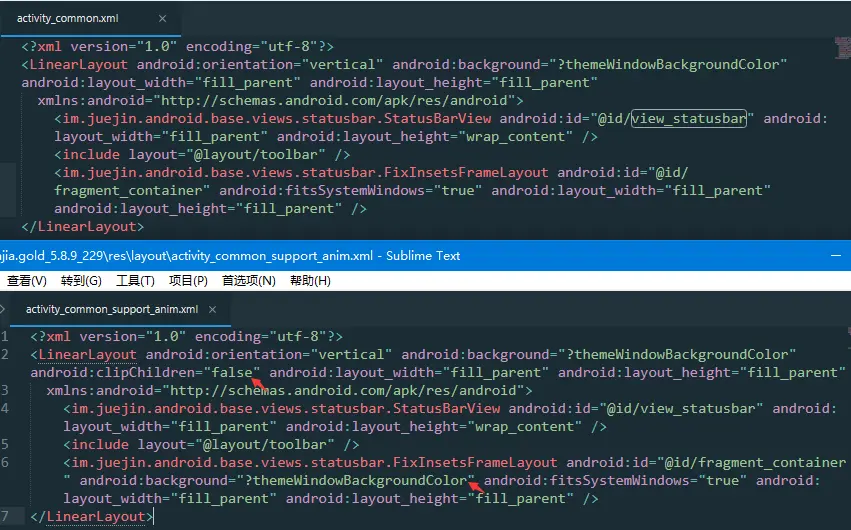This screenshot has width=851, height=530.
Task: Select the activity_common_support_anim.xml tab
Action: point(112,309)
